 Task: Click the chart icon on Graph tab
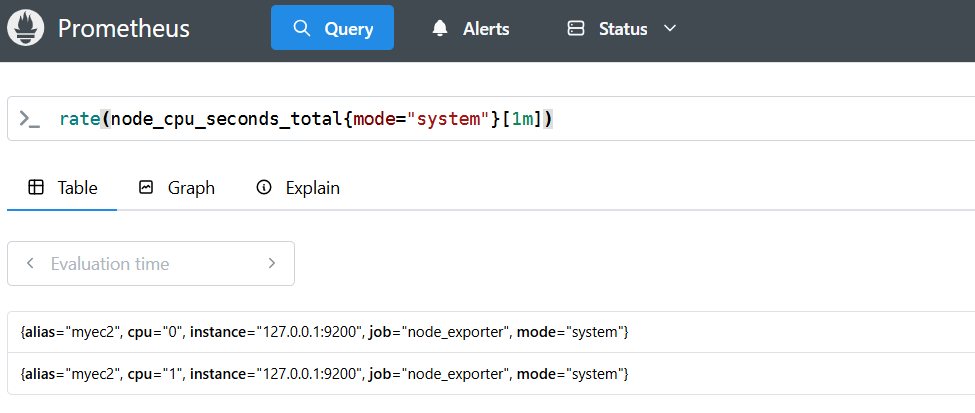(x=146, y=187)
